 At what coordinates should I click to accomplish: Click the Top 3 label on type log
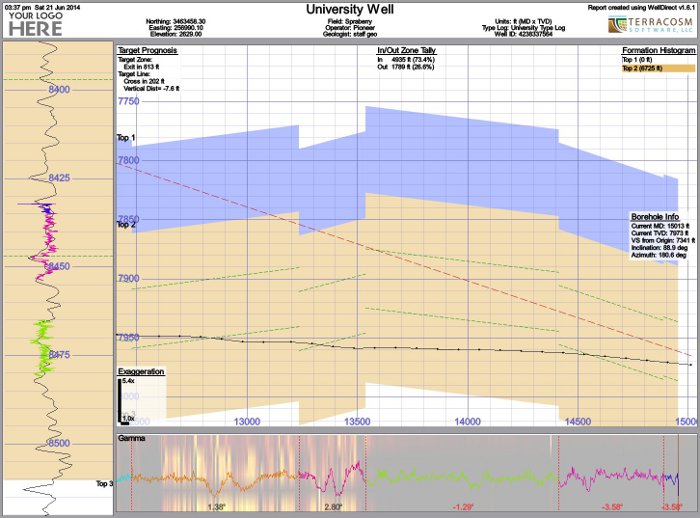[104, 483]
